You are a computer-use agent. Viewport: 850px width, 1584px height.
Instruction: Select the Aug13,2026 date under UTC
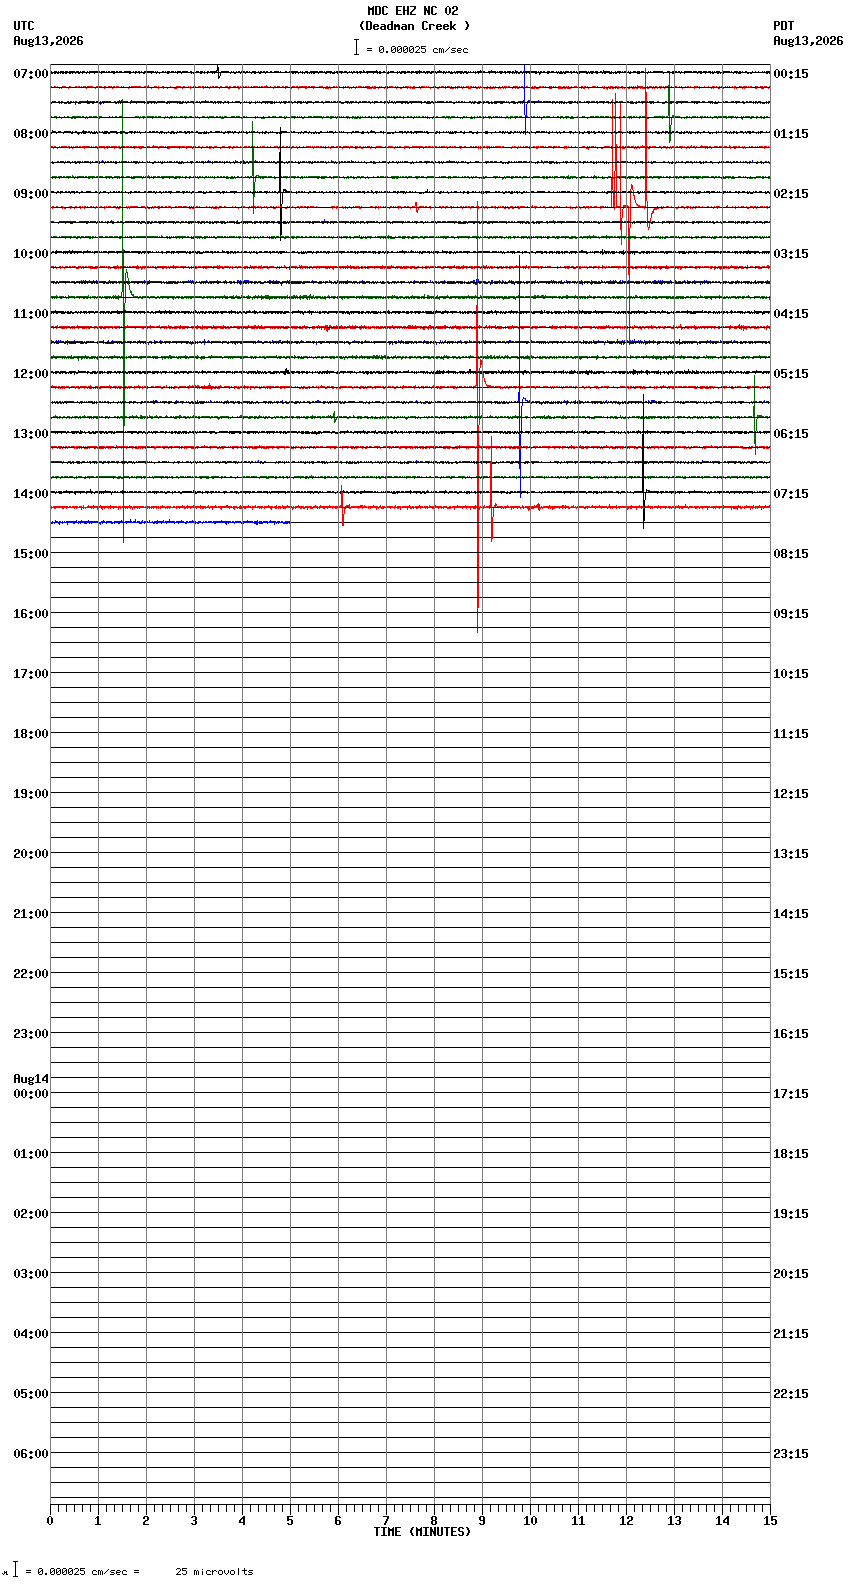(x=48, y=41)
